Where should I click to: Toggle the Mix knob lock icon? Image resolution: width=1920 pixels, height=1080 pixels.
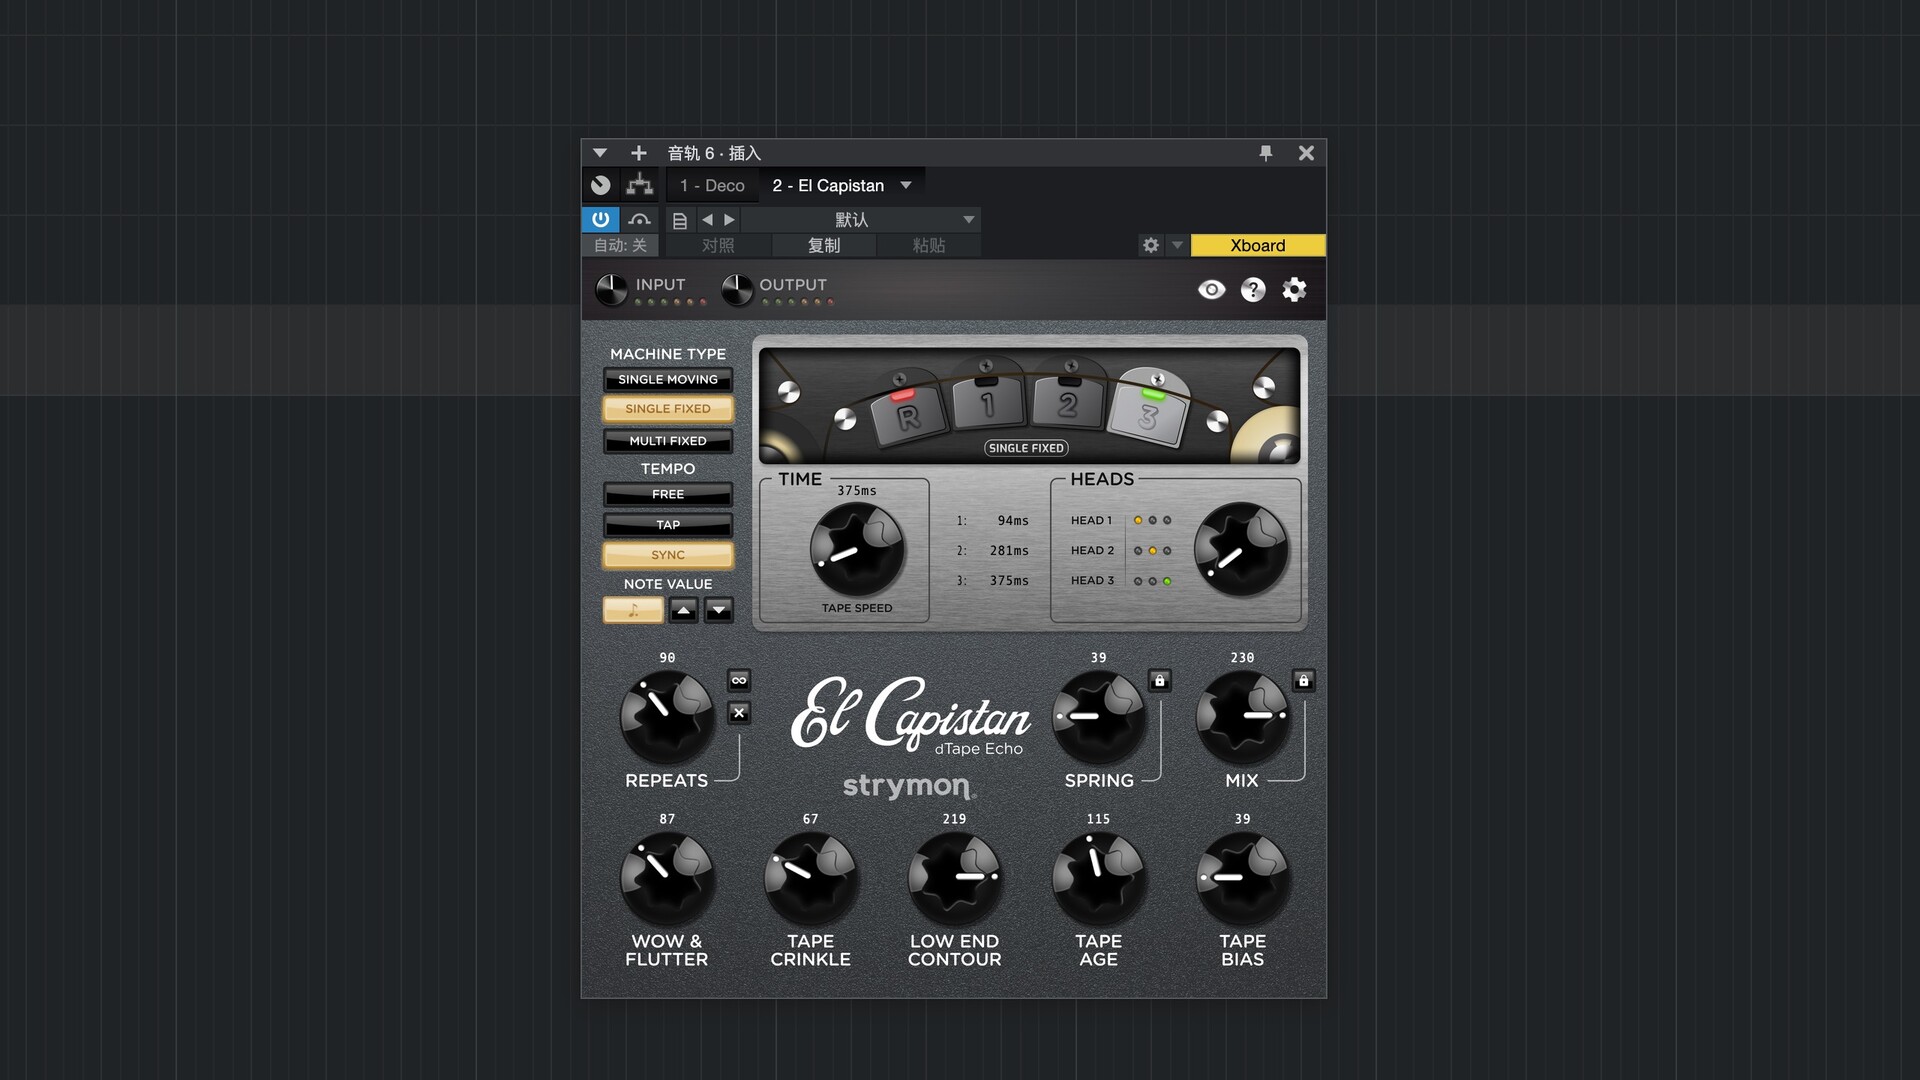[x=1303, y=681]
